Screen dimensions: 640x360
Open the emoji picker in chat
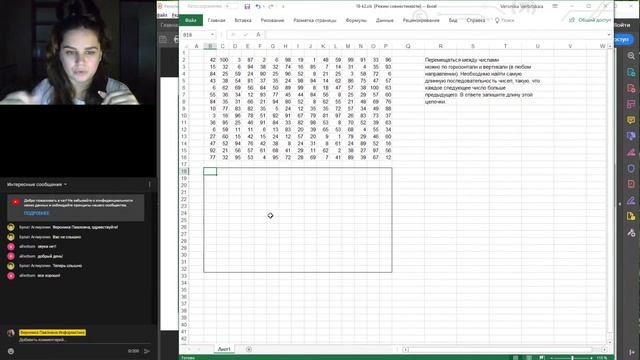click(11, 351)
